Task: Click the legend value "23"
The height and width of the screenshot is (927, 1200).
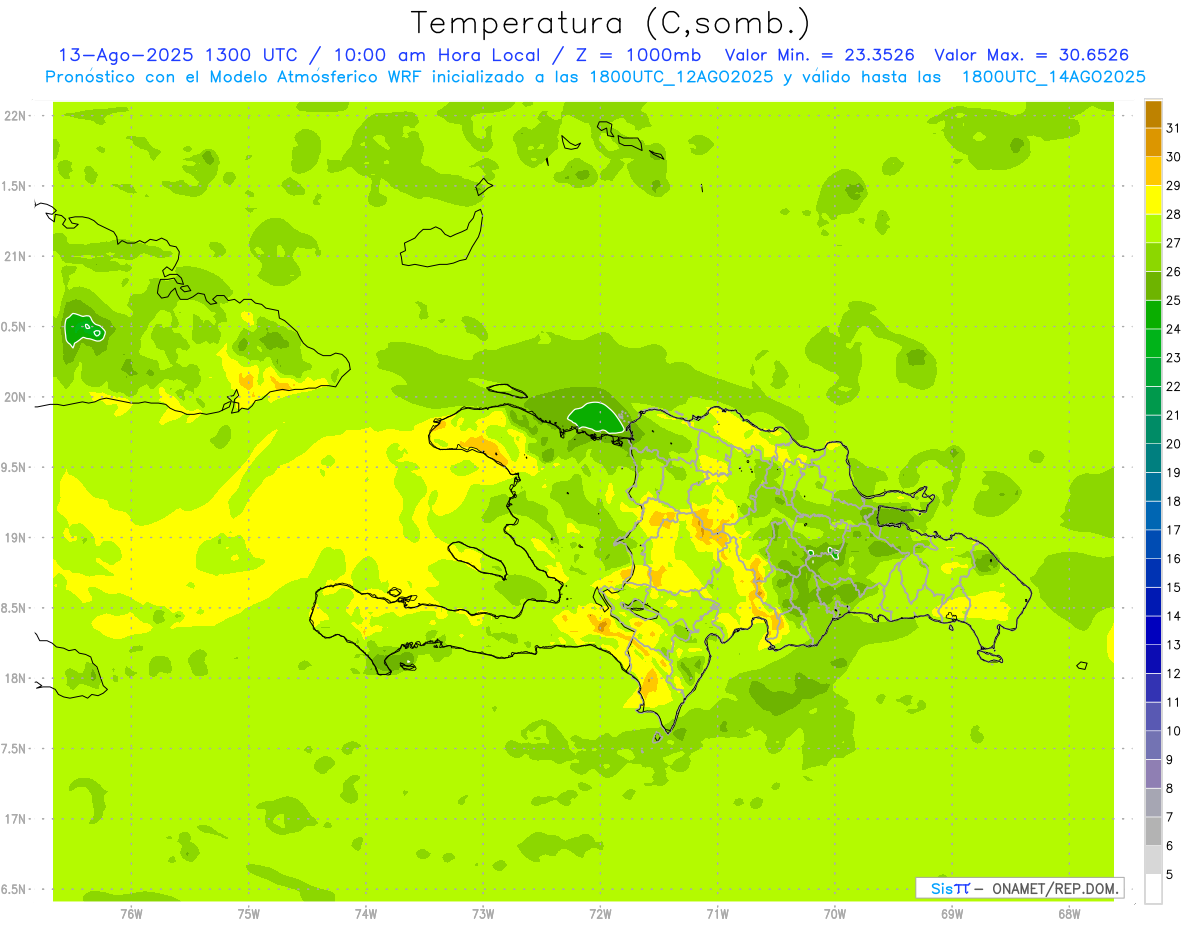Action: 1173,358
